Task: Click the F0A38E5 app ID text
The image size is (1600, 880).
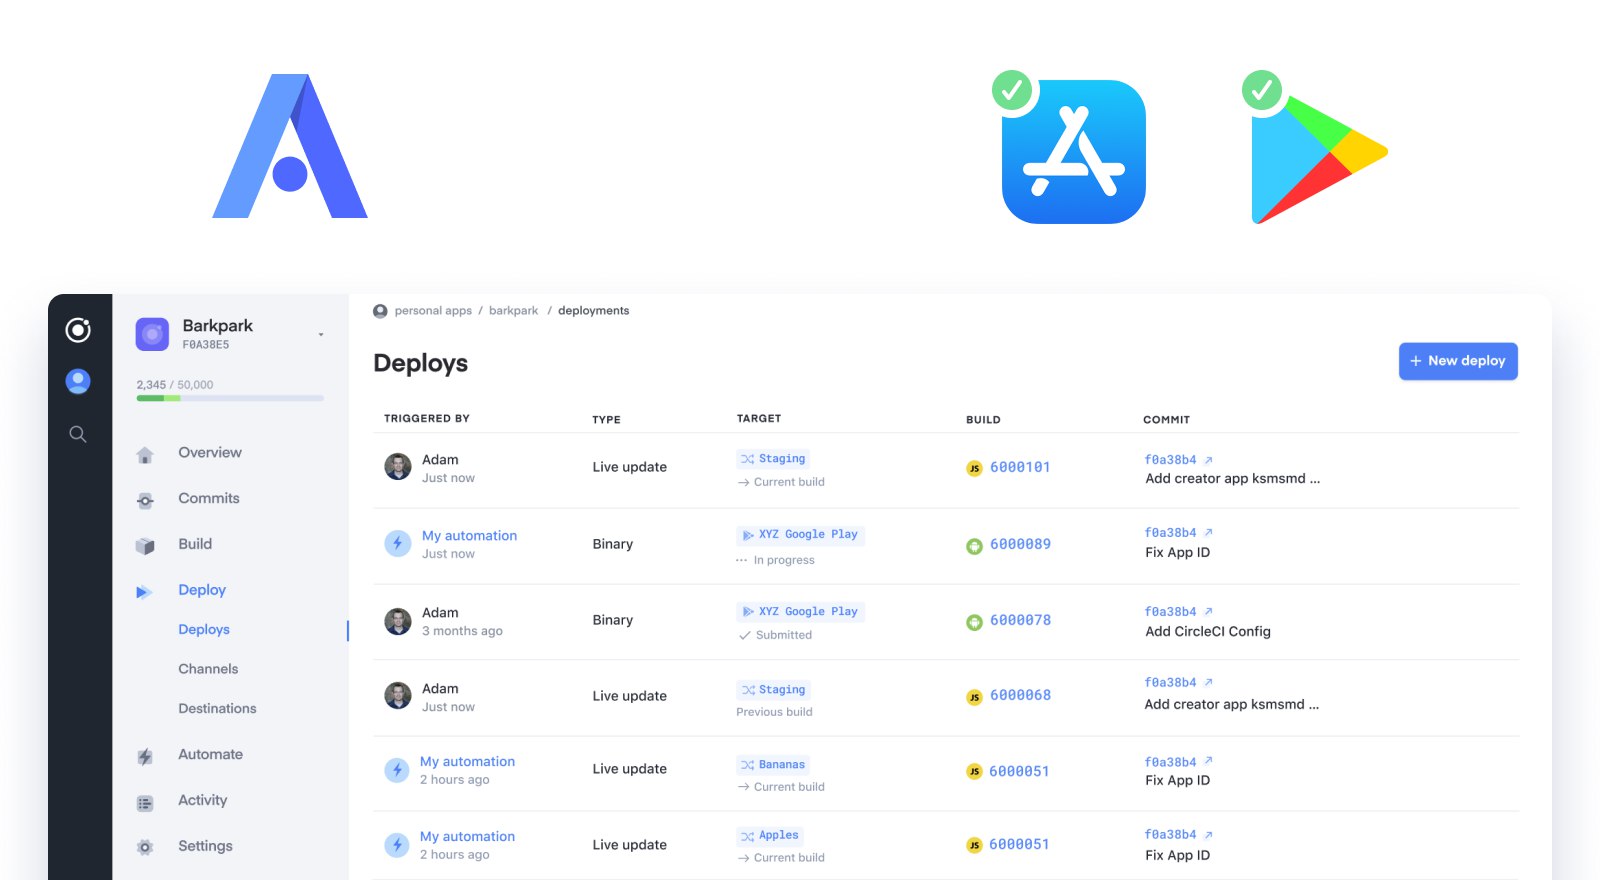Action: point(206,345)
